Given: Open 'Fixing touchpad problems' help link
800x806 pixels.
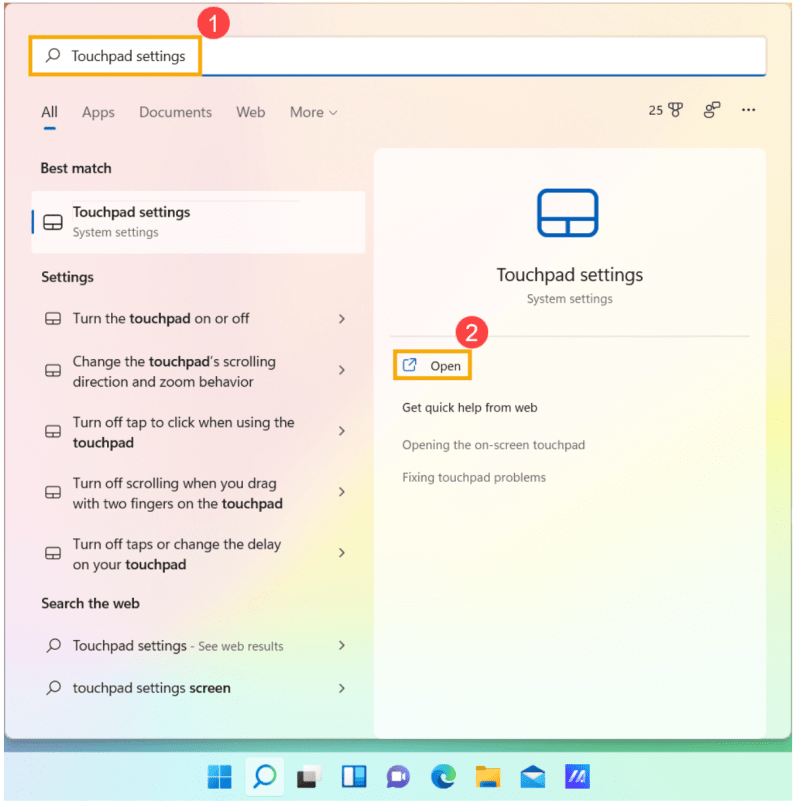Looking at the screenshot, I should point(474,478).
